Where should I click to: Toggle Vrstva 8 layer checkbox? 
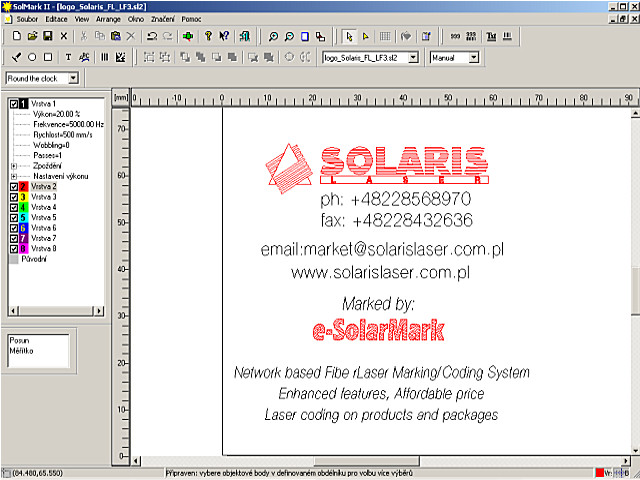pos(14,249)
